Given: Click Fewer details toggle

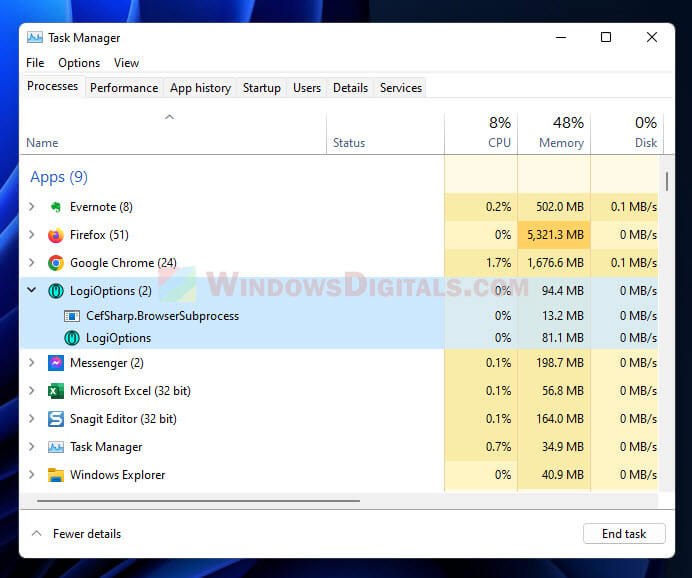Looking at the screenshot, I should coord(76,534).
